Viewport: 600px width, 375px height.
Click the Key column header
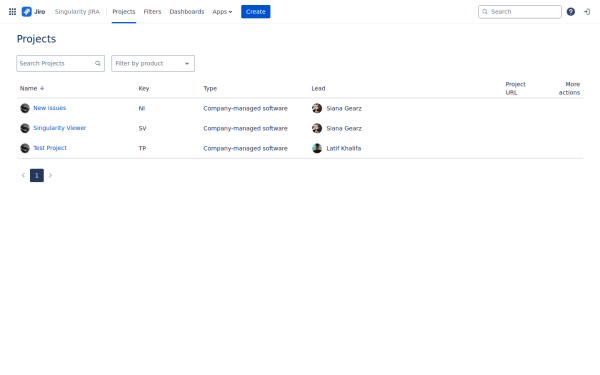coord(143,88)
